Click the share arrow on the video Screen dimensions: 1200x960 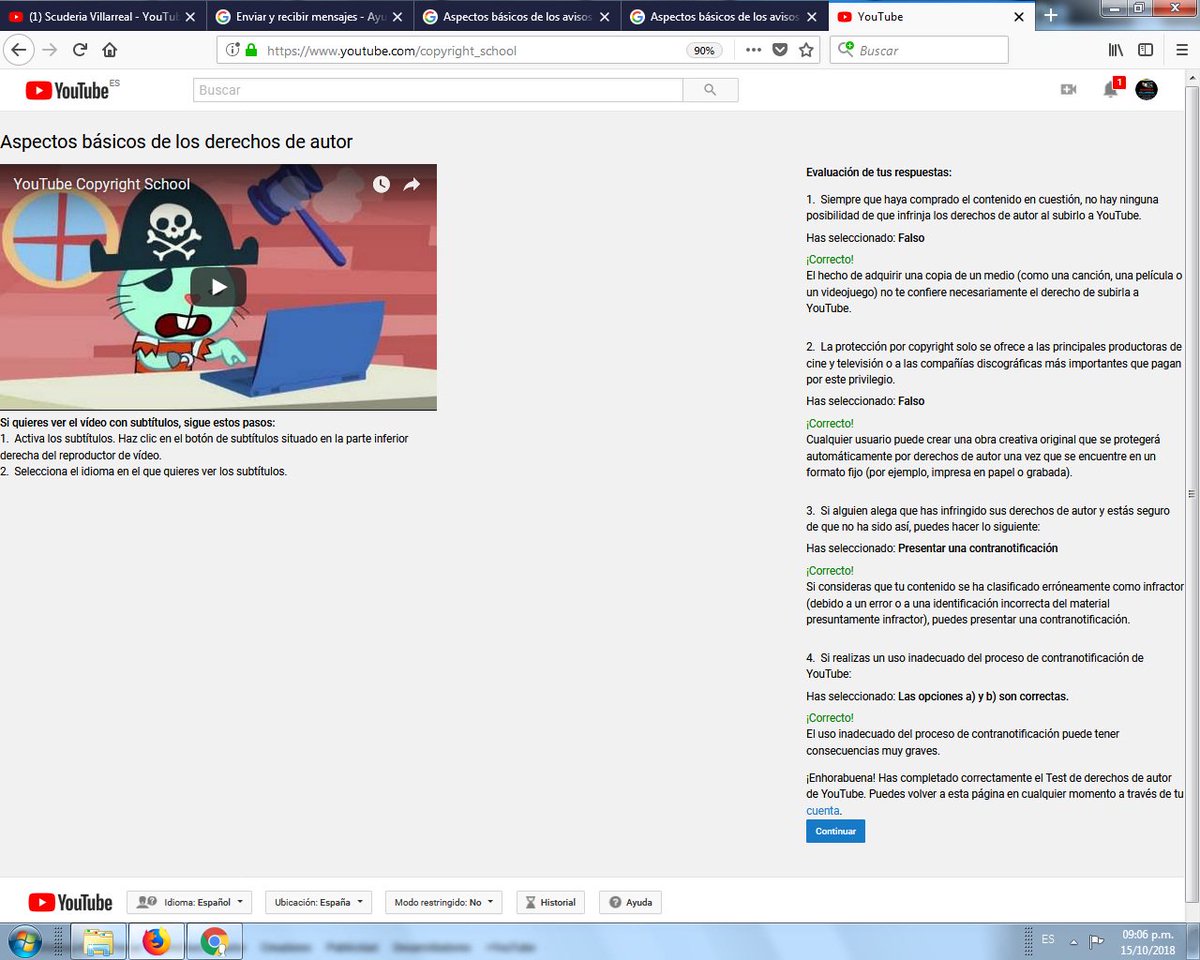coord(412,184)
